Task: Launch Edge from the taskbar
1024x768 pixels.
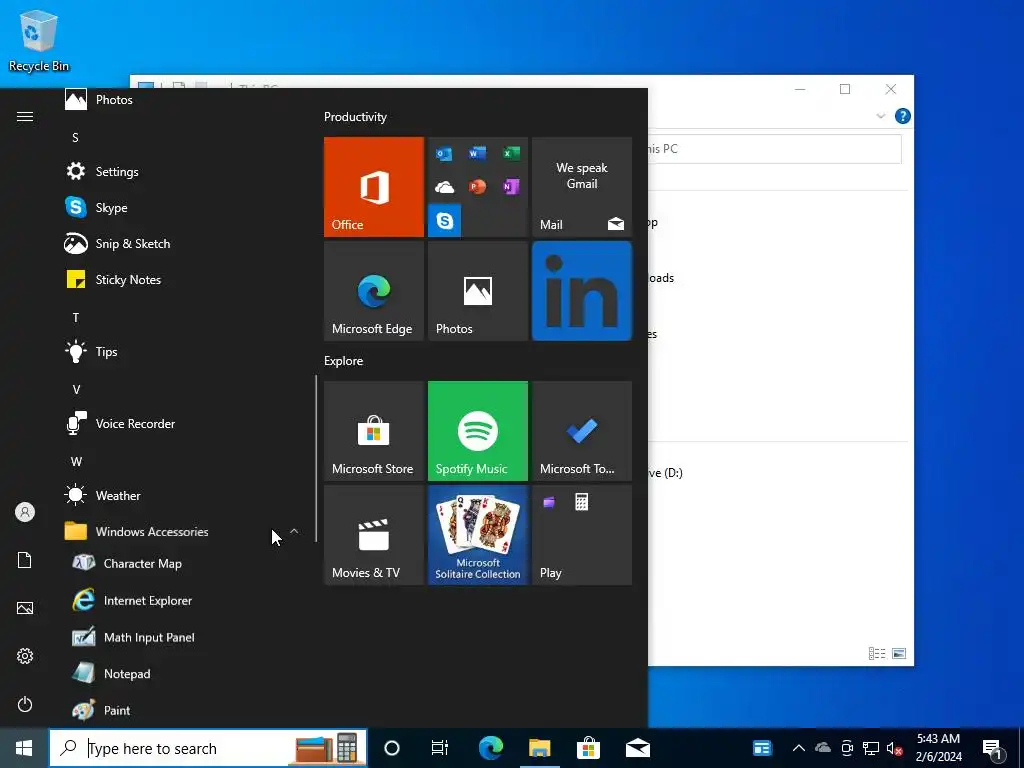Action: click(x=491, y=748)
